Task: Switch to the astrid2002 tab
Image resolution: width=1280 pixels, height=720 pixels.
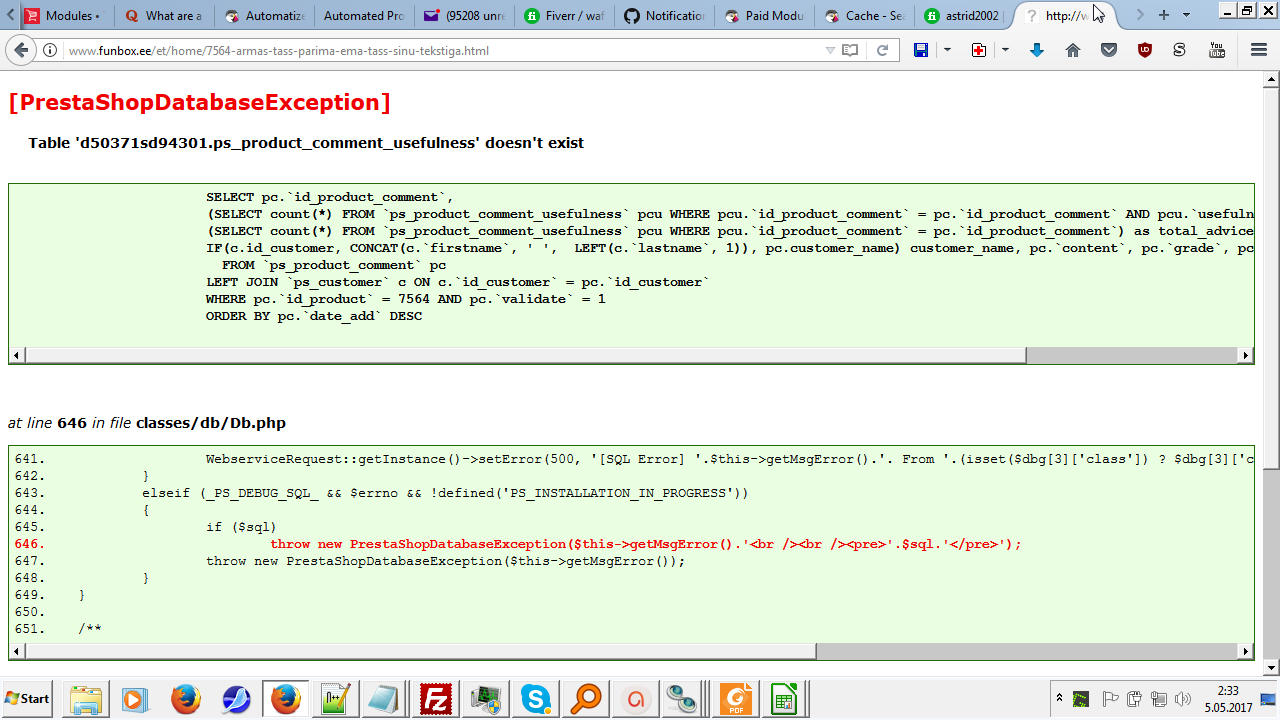Action: point(964,16)
